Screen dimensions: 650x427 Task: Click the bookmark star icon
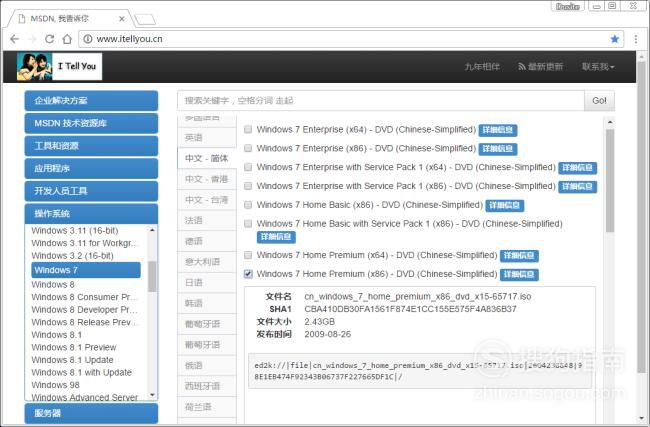pyautogui.click(x=614, y=39)
